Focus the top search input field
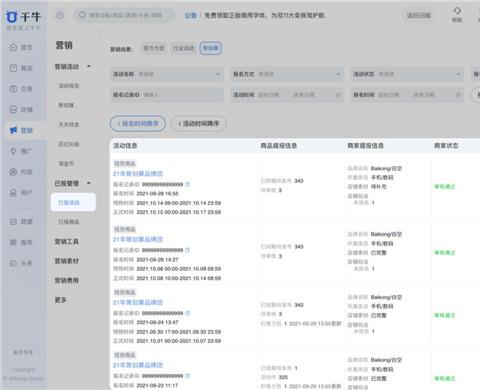Viewport: 480px width, 390px height. point(125,15)
